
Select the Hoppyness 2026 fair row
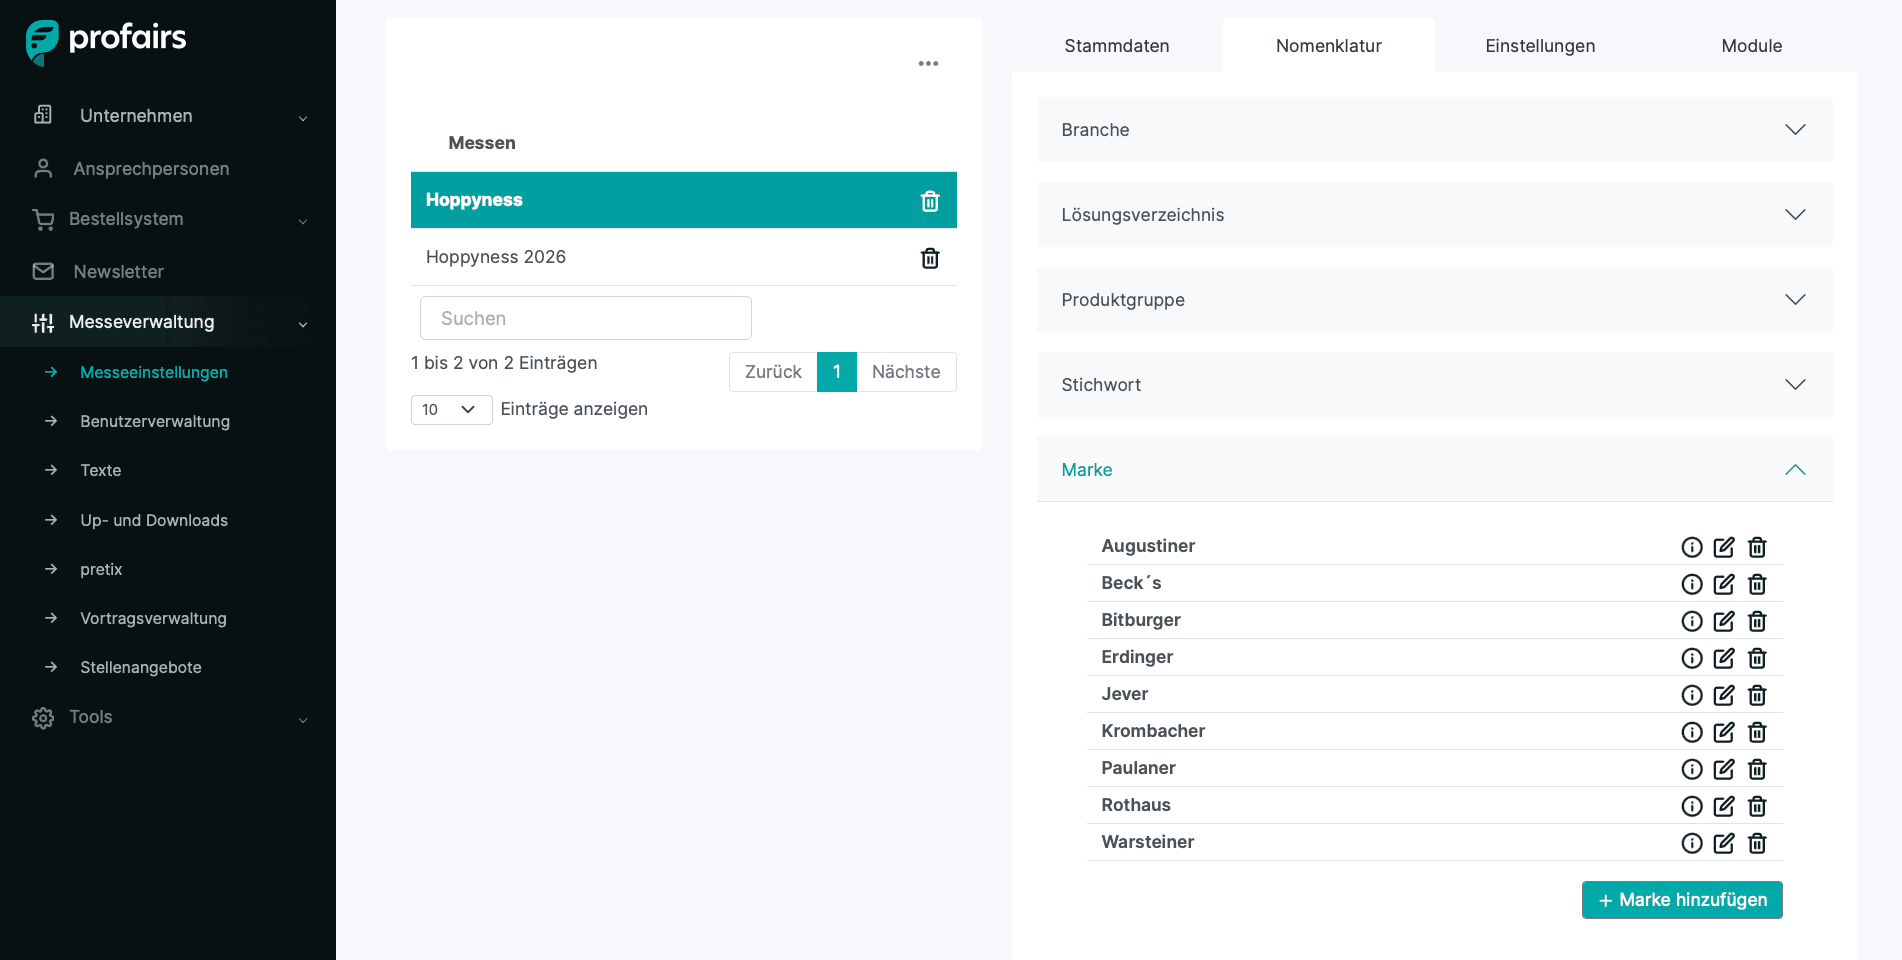[684, 257]
